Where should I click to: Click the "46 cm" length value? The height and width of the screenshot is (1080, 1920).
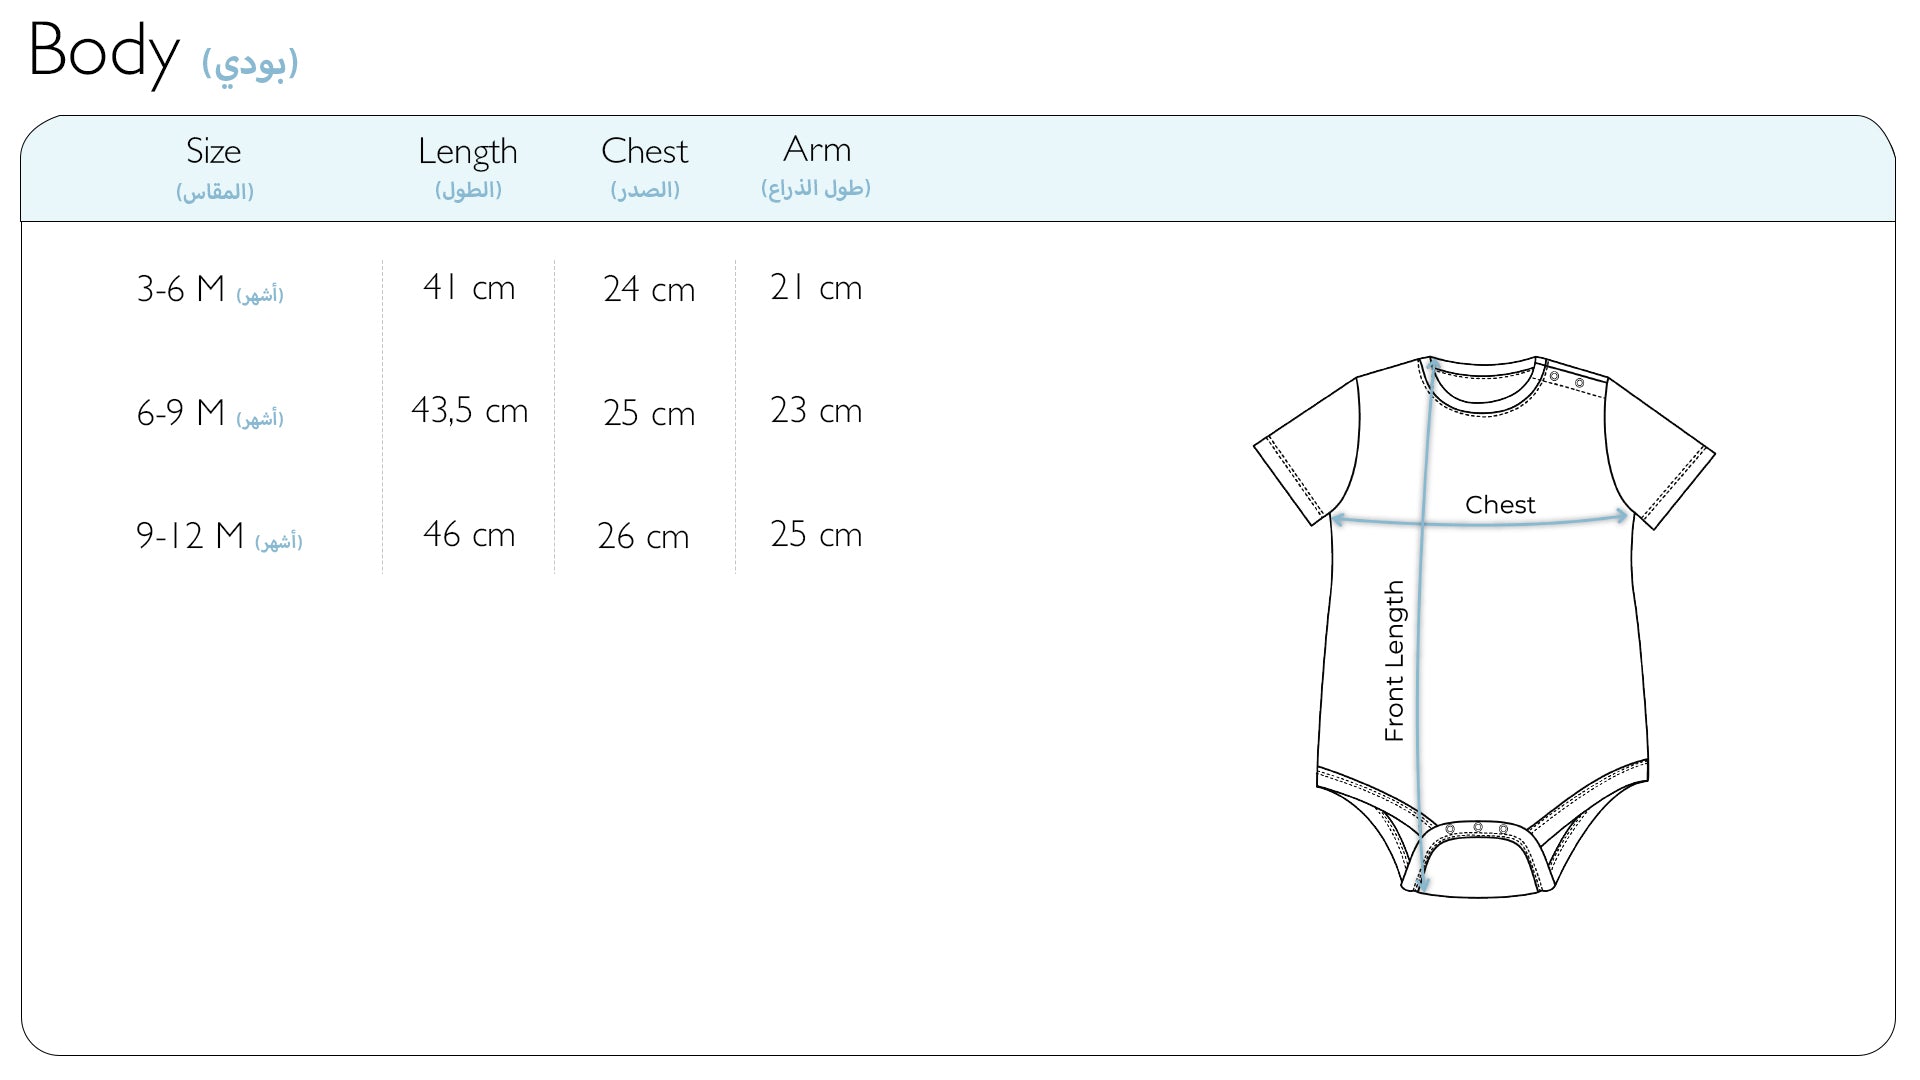click(469, 535)
